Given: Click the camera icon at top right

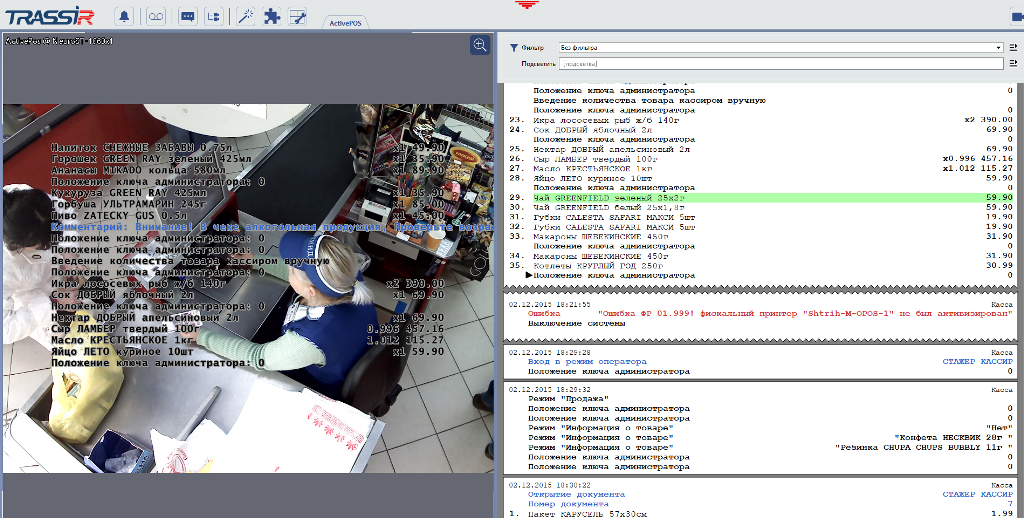Looking at the screenshot, I should coord(1017,16).
